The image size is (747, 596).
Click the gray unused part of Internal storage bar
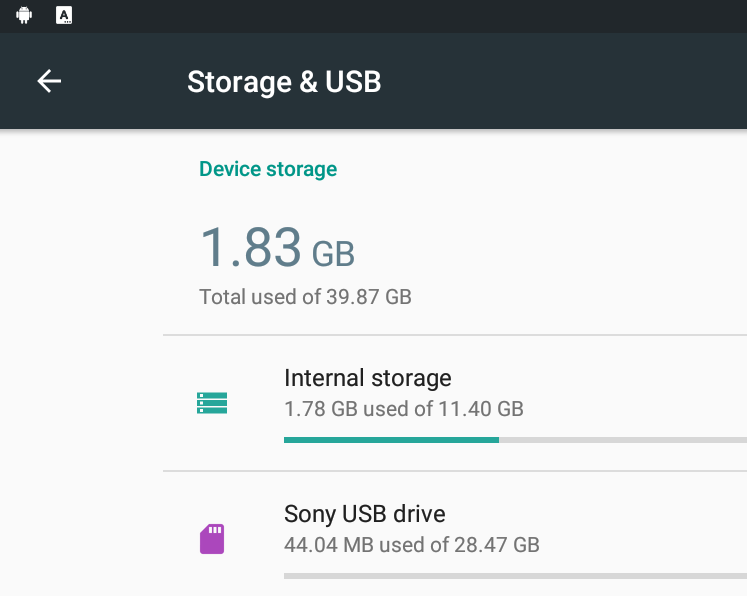click(623, 440)
